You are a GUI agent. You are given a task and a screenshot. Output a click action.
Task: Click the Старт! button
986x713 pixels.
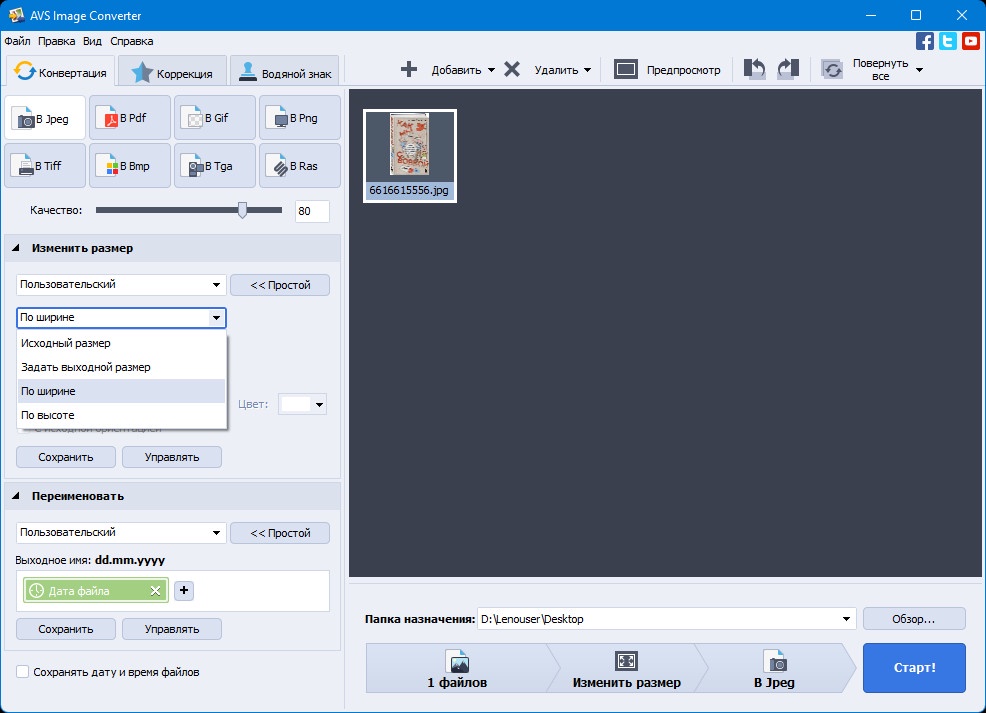914,668
